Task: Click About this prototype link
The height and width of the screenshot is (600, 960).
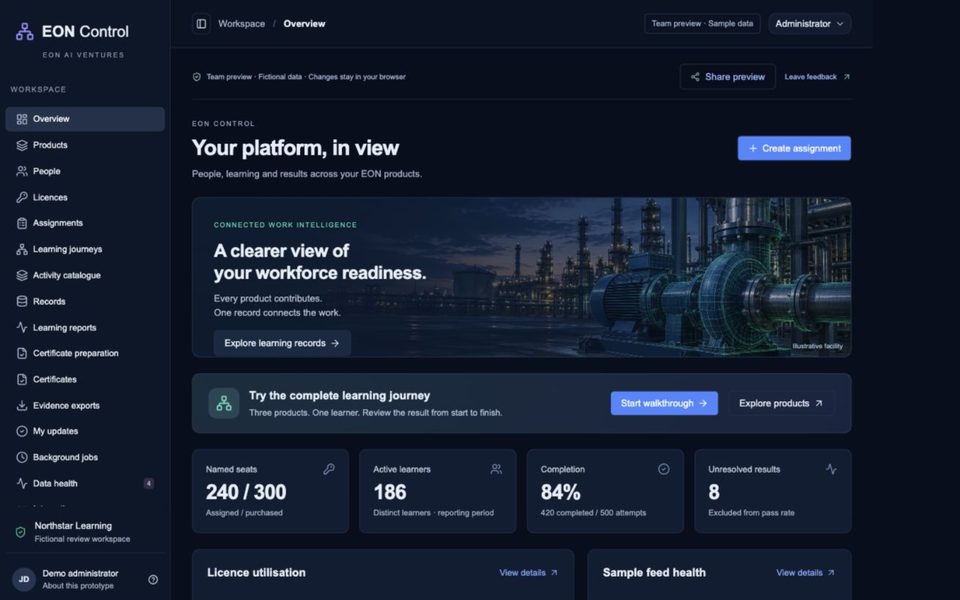Action: click(x=78, y=586)
